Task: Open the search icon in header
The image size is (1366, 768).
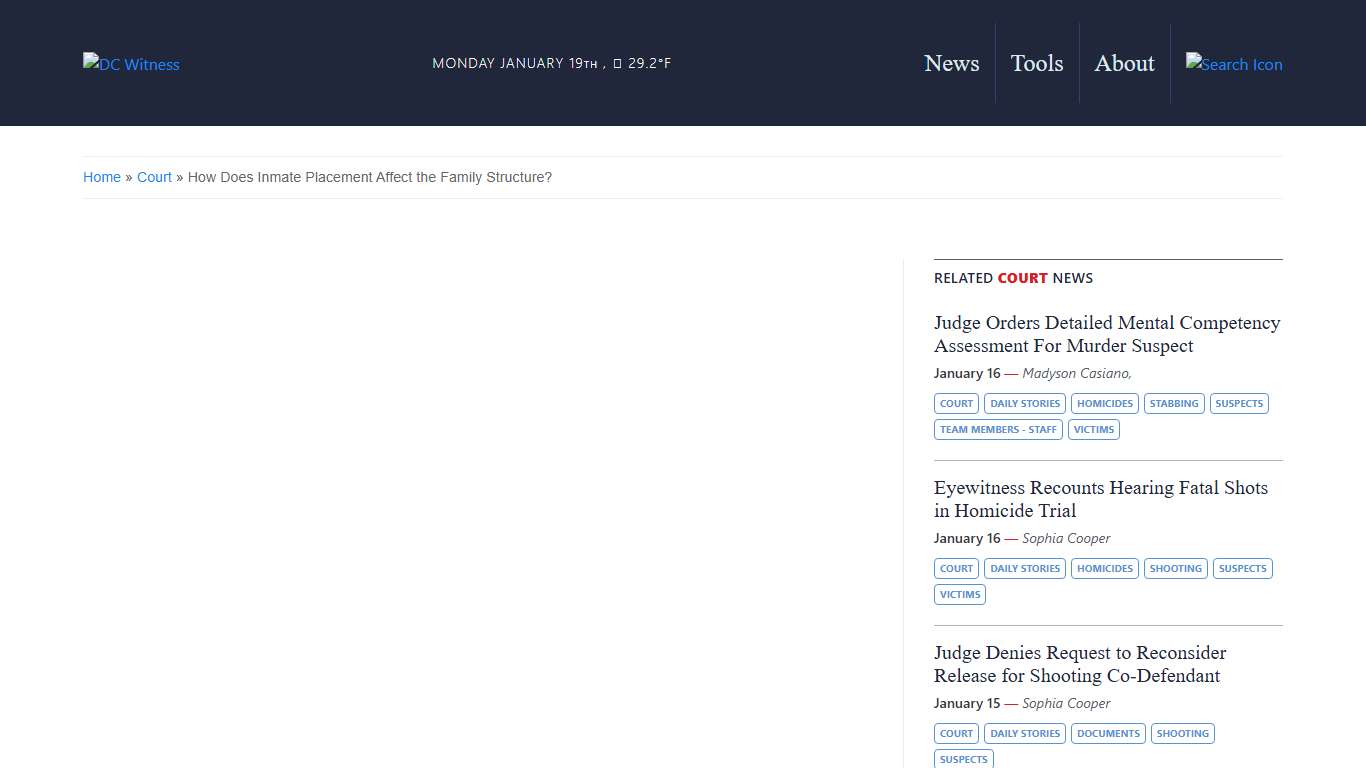Action: point(1233,64)
